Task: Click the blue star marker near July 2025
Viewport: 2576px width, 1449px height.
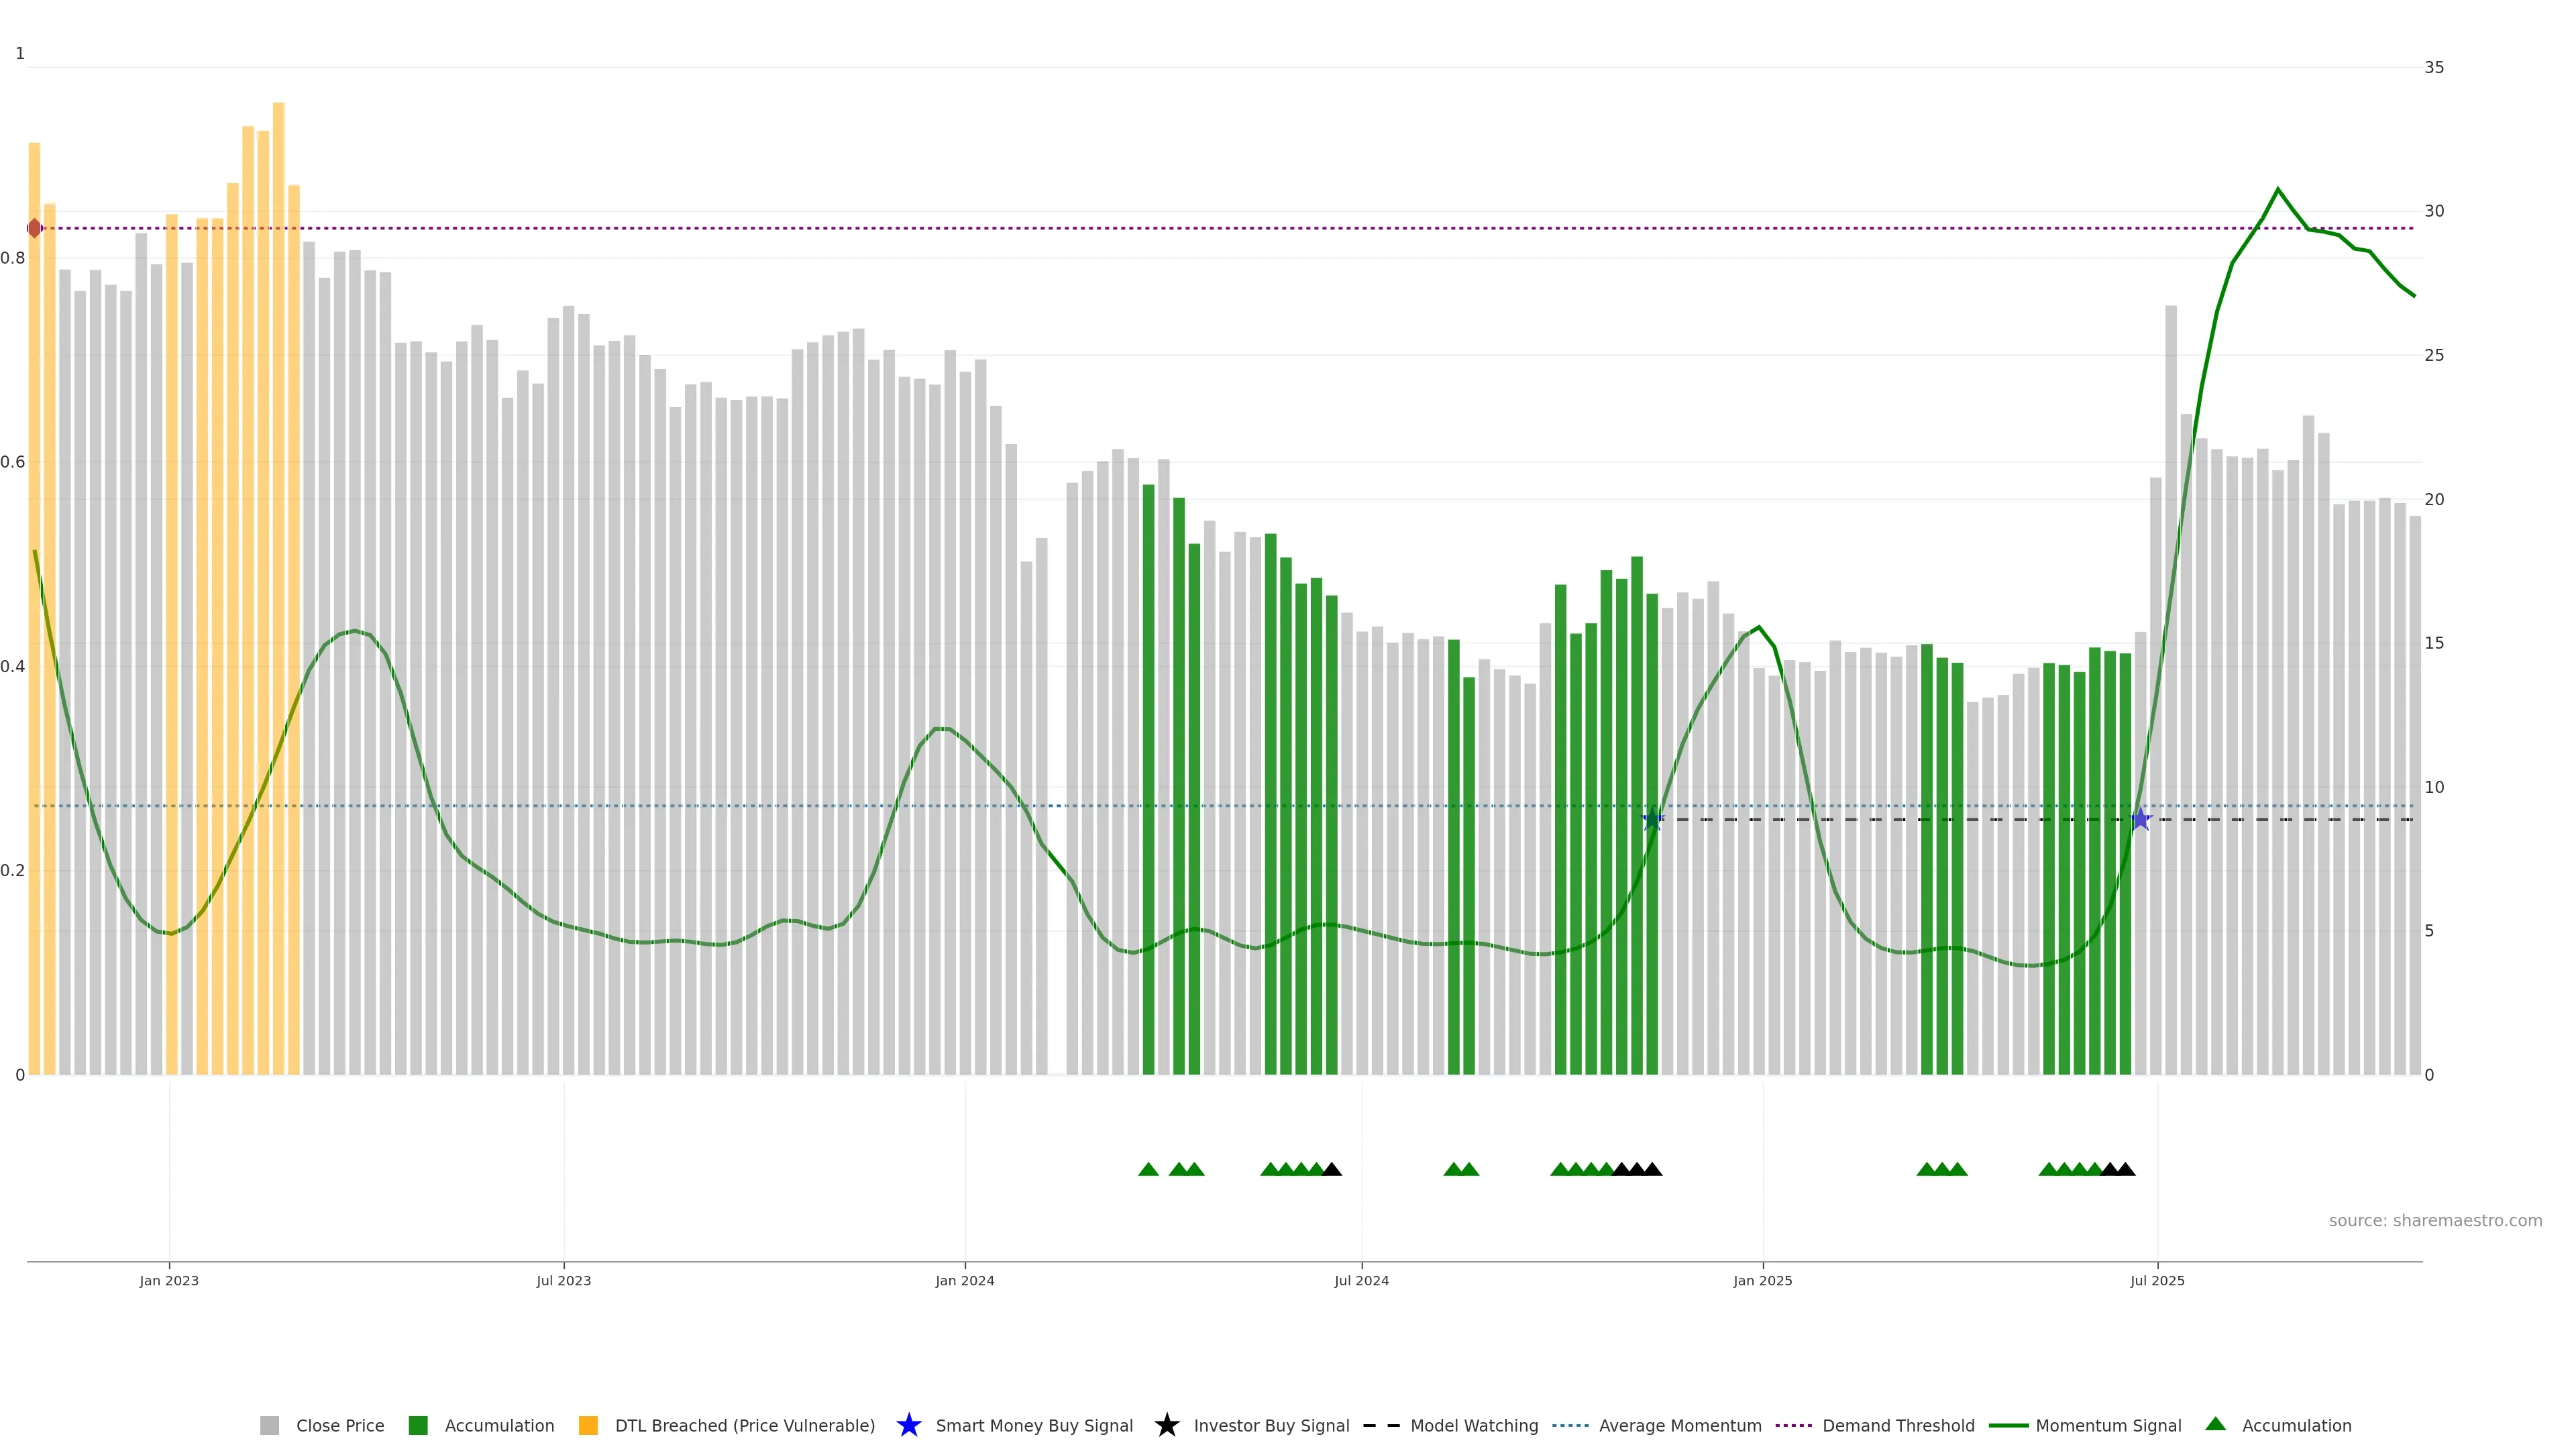Action: 2140,819
